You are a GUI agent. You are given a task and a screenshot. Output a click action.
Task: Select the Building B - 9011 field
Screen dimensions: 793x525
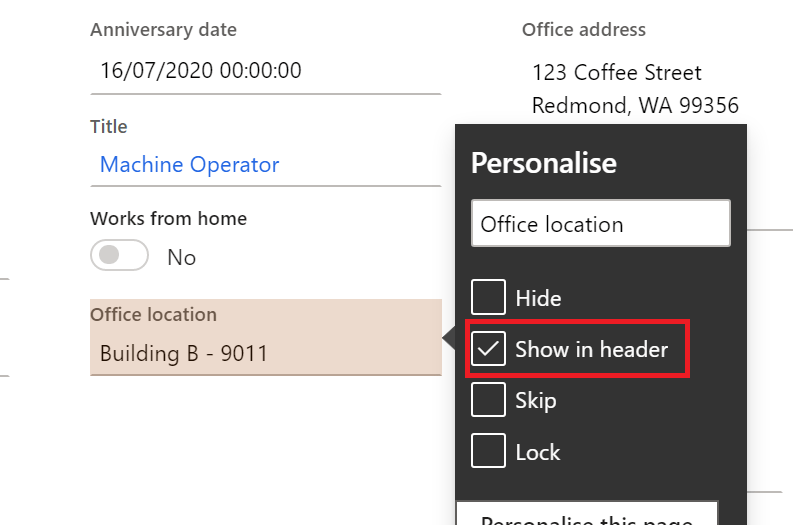[265, 353]
